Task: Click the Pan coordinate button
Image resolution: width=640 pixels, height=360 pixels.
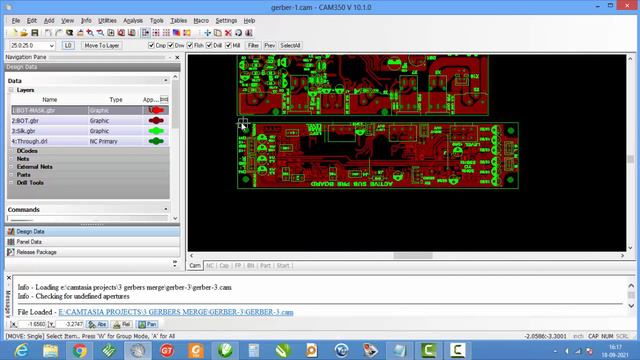Action: click(147, 324)
